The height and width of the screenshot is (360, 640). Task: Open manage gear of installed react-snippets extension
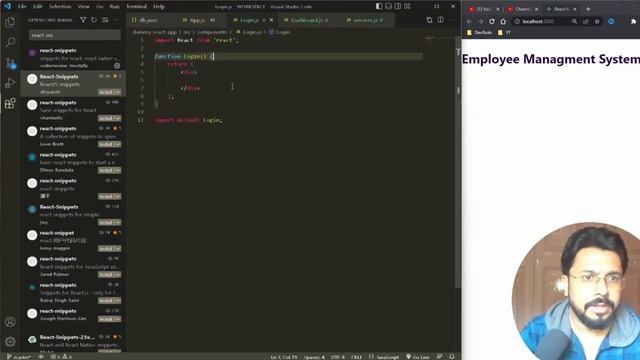(117, 66)
